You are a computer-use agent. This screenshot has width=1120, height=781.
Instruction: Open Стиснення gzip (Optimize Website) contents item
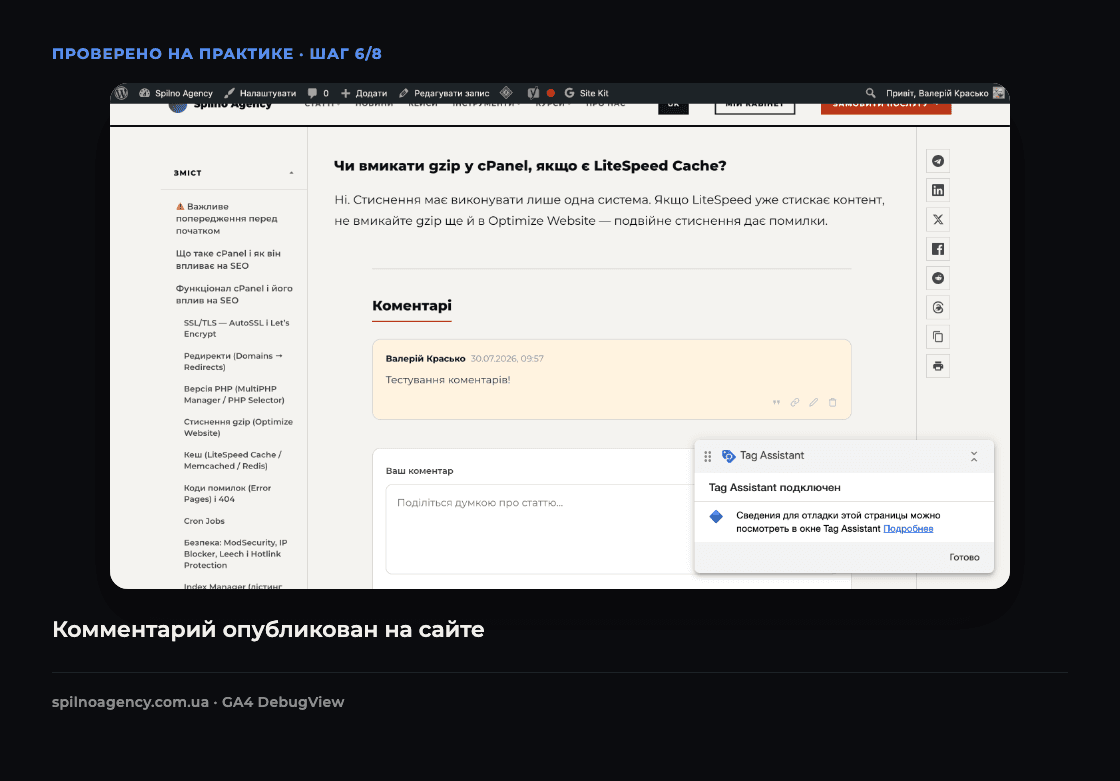click(238, 427)
